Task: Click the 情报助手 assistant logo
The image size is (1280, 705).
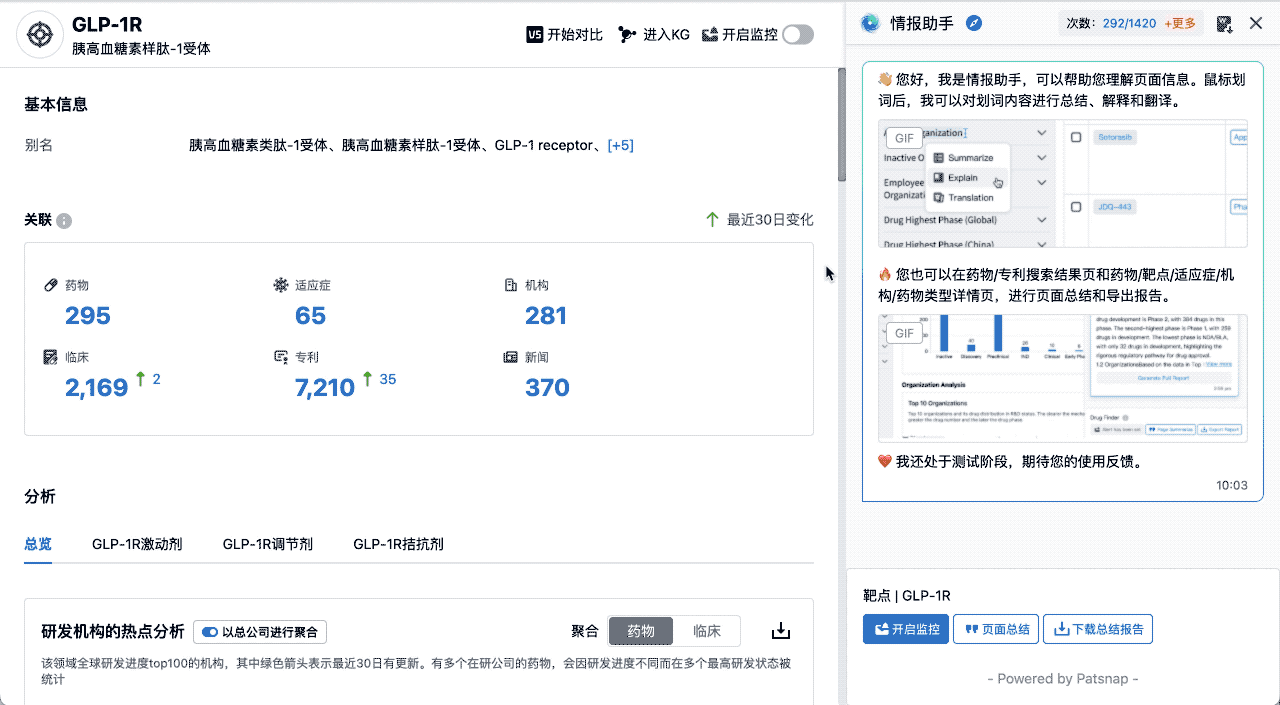Action: [870, 23]
